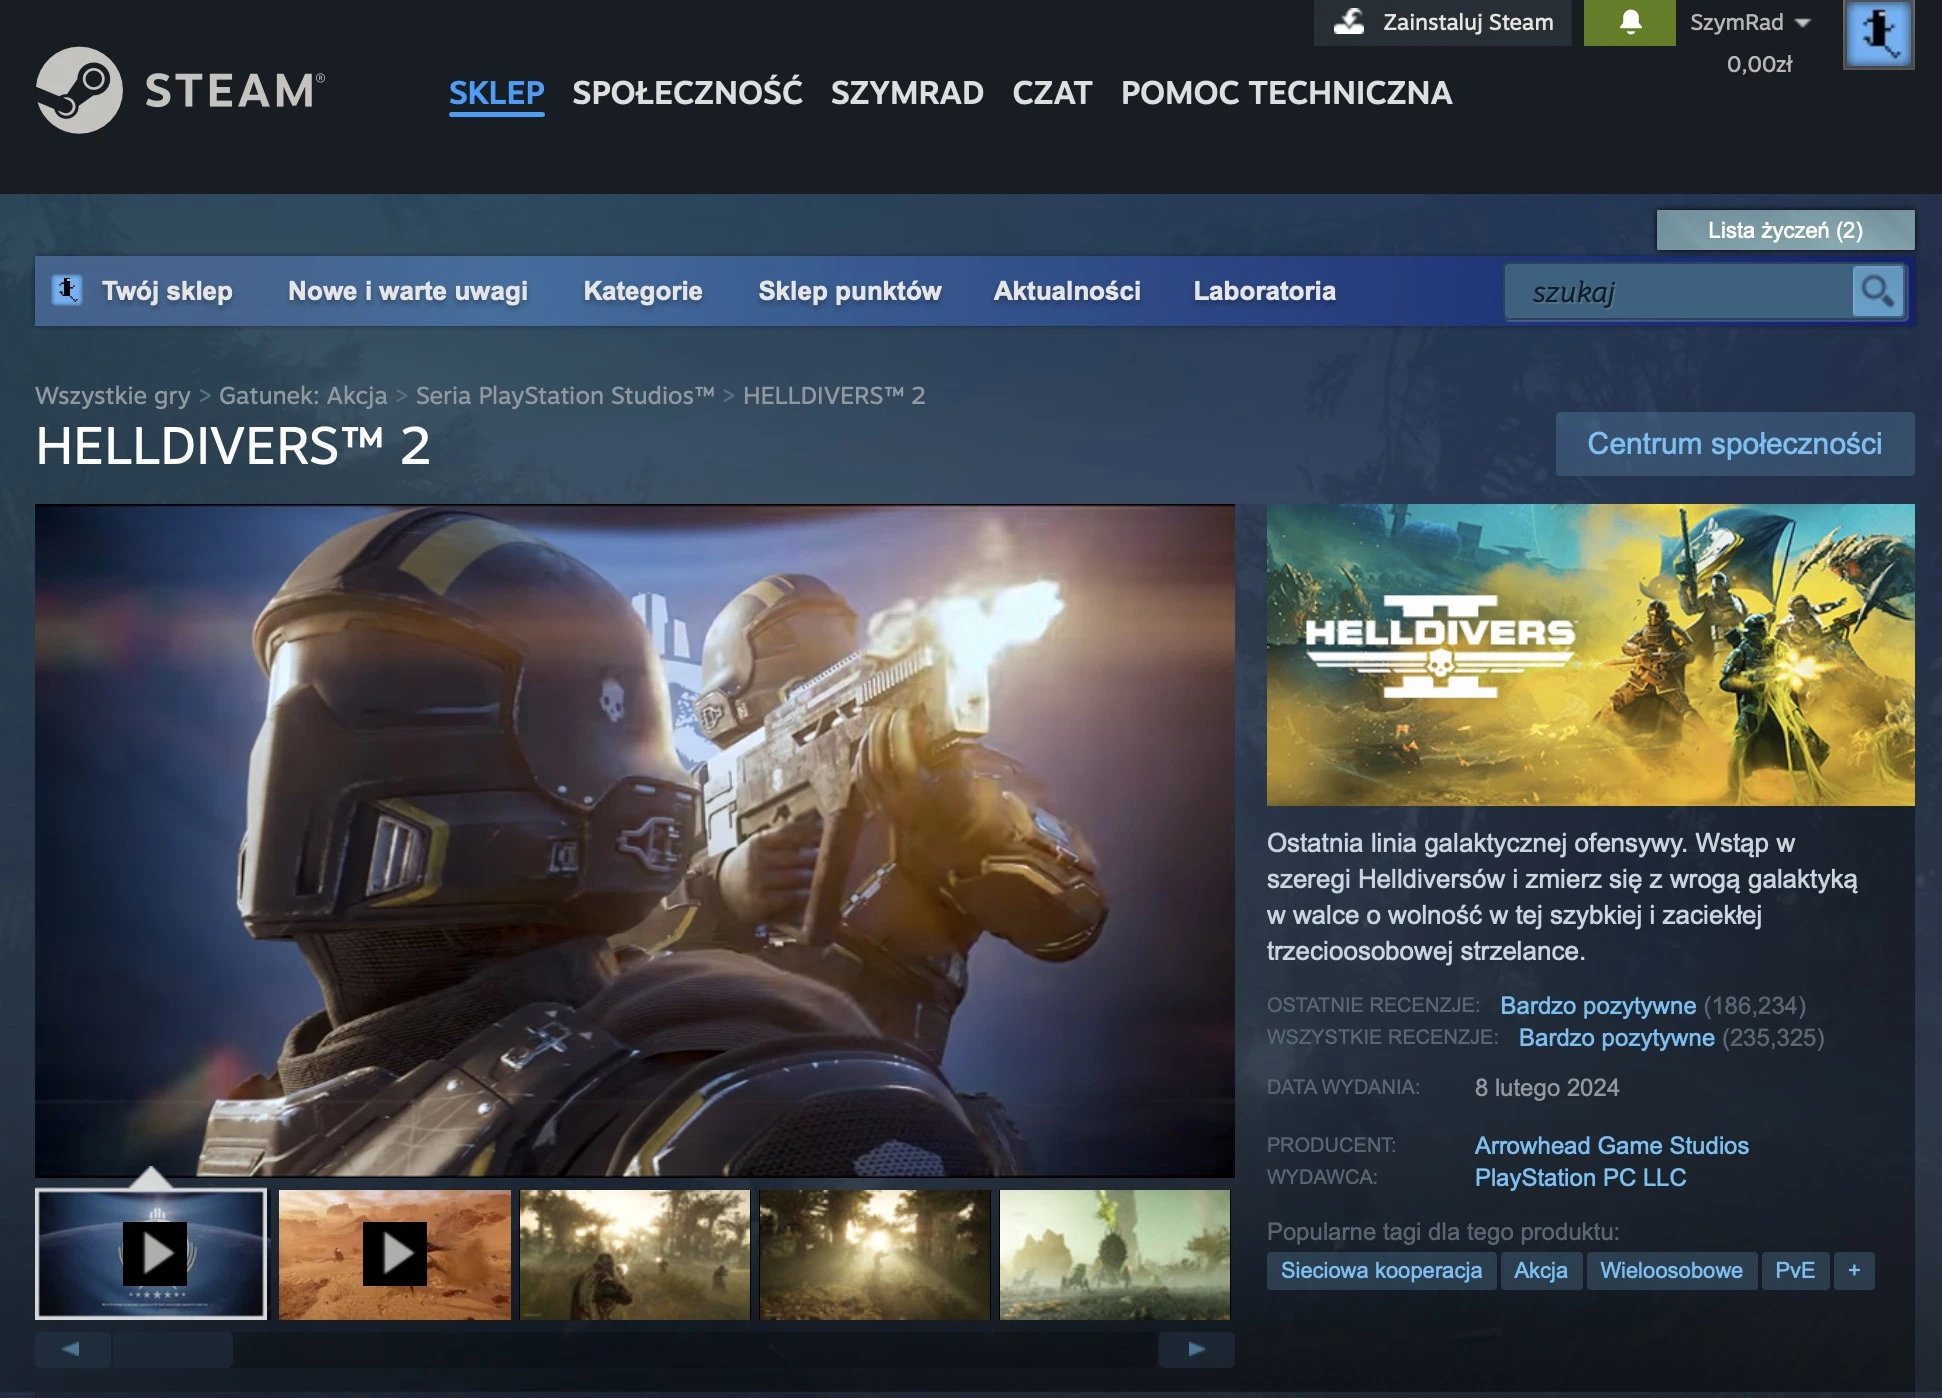This screenshot has height=1398, width=1942.
Task: Click Wszystkie gry breadcrumb
Action: coord(112,396)
